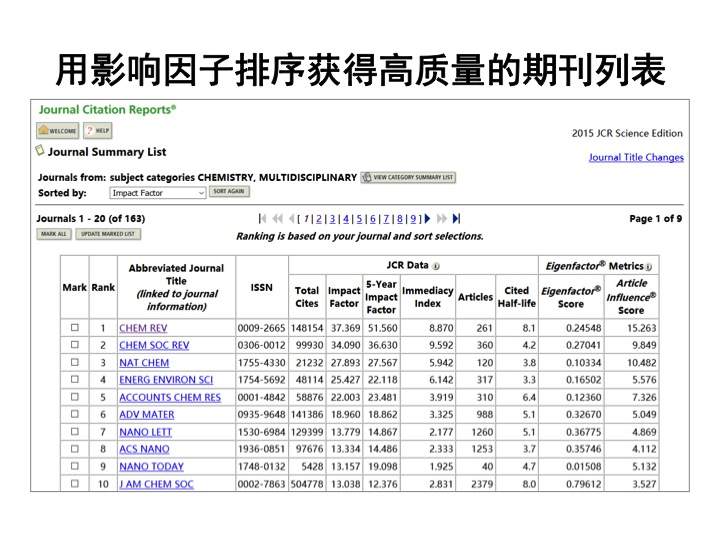Screen dimensions: 720x540
Task: Open NANO TODAY journal link
Action: tap(152, 467)
